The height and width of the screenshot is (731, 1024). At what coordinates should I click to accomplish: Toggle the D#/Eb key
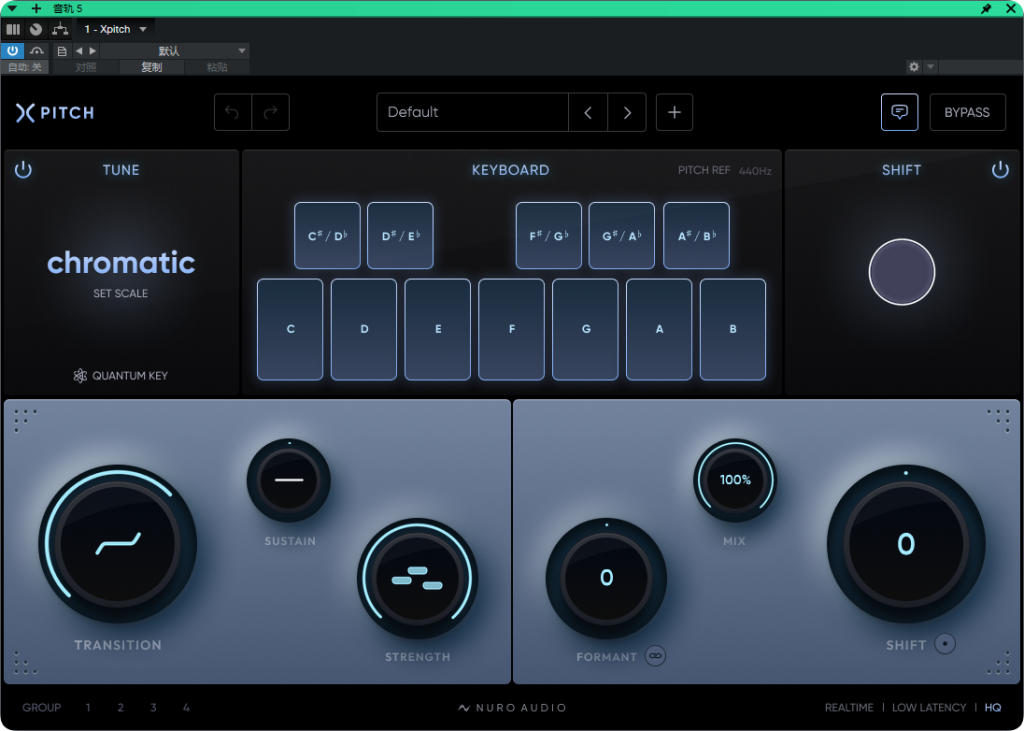click(x=400, y=236)
